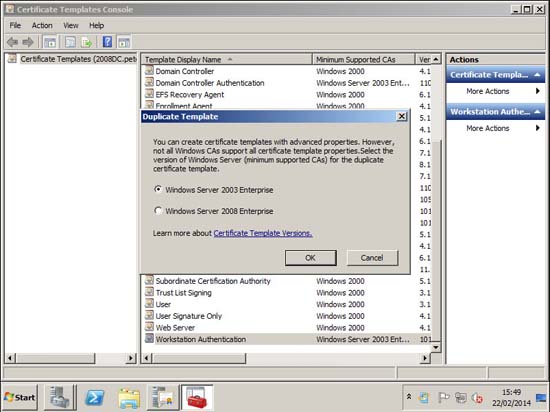This screenshot has height=412, width=550.
Task: Click the Back arrow toolbar icon
Action: (13, 42)
